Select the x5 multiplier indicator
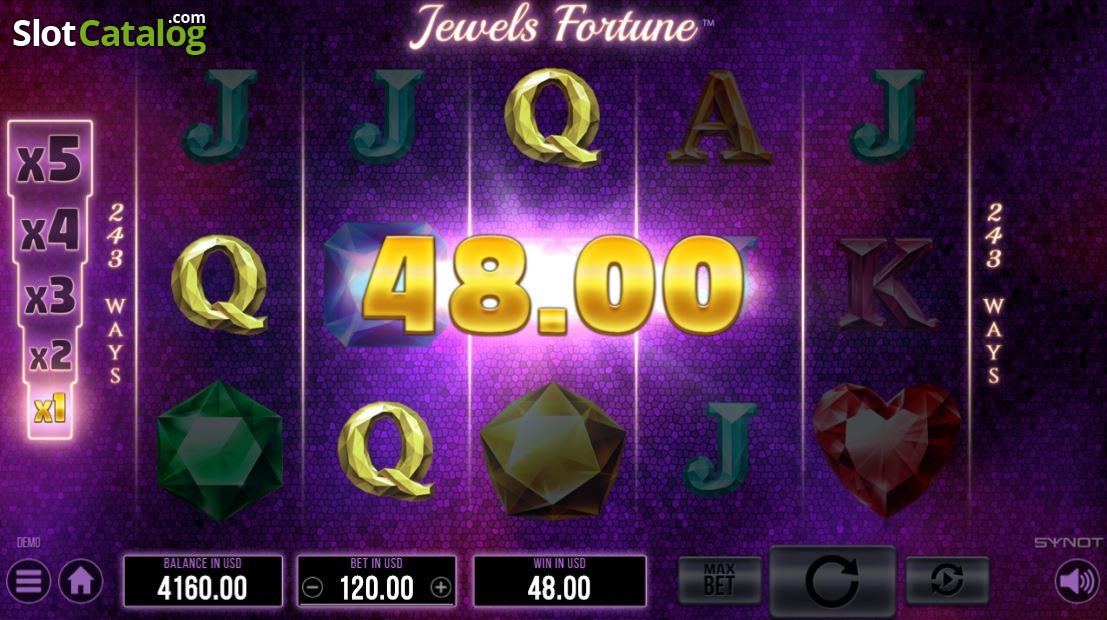 coord(49,161)
